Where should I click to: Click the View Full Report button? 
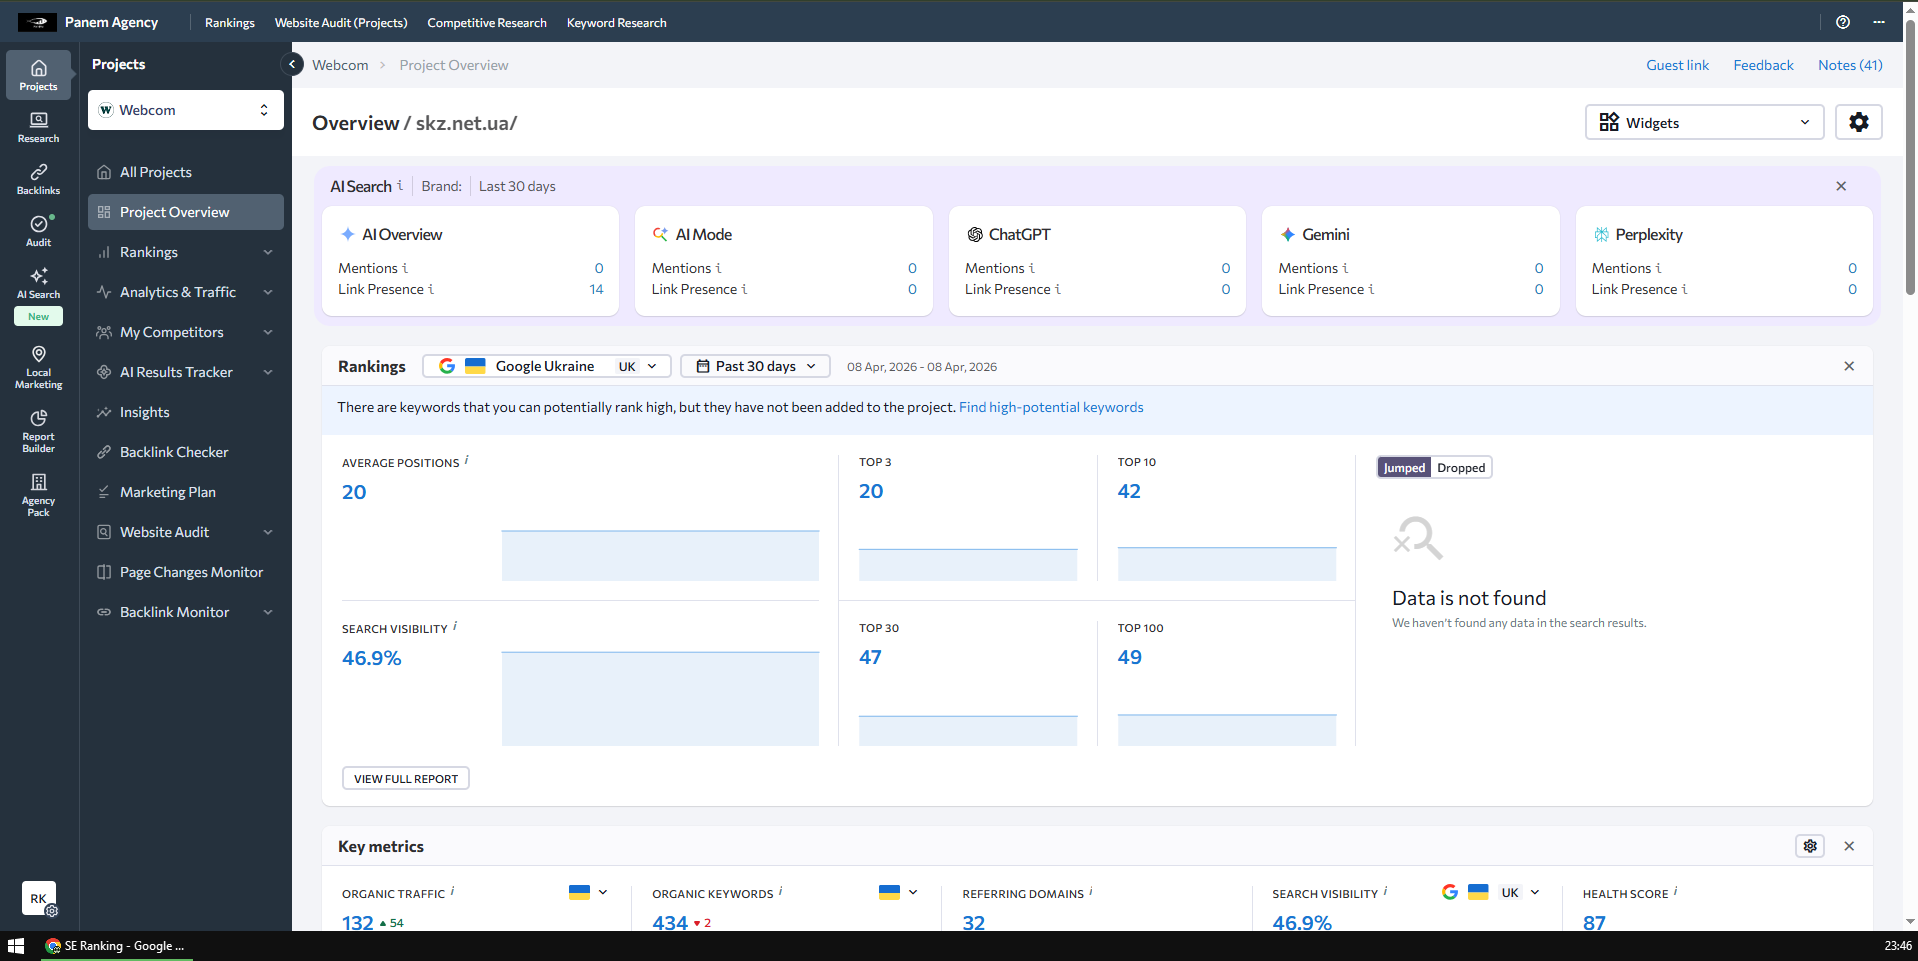pos(406,778)
